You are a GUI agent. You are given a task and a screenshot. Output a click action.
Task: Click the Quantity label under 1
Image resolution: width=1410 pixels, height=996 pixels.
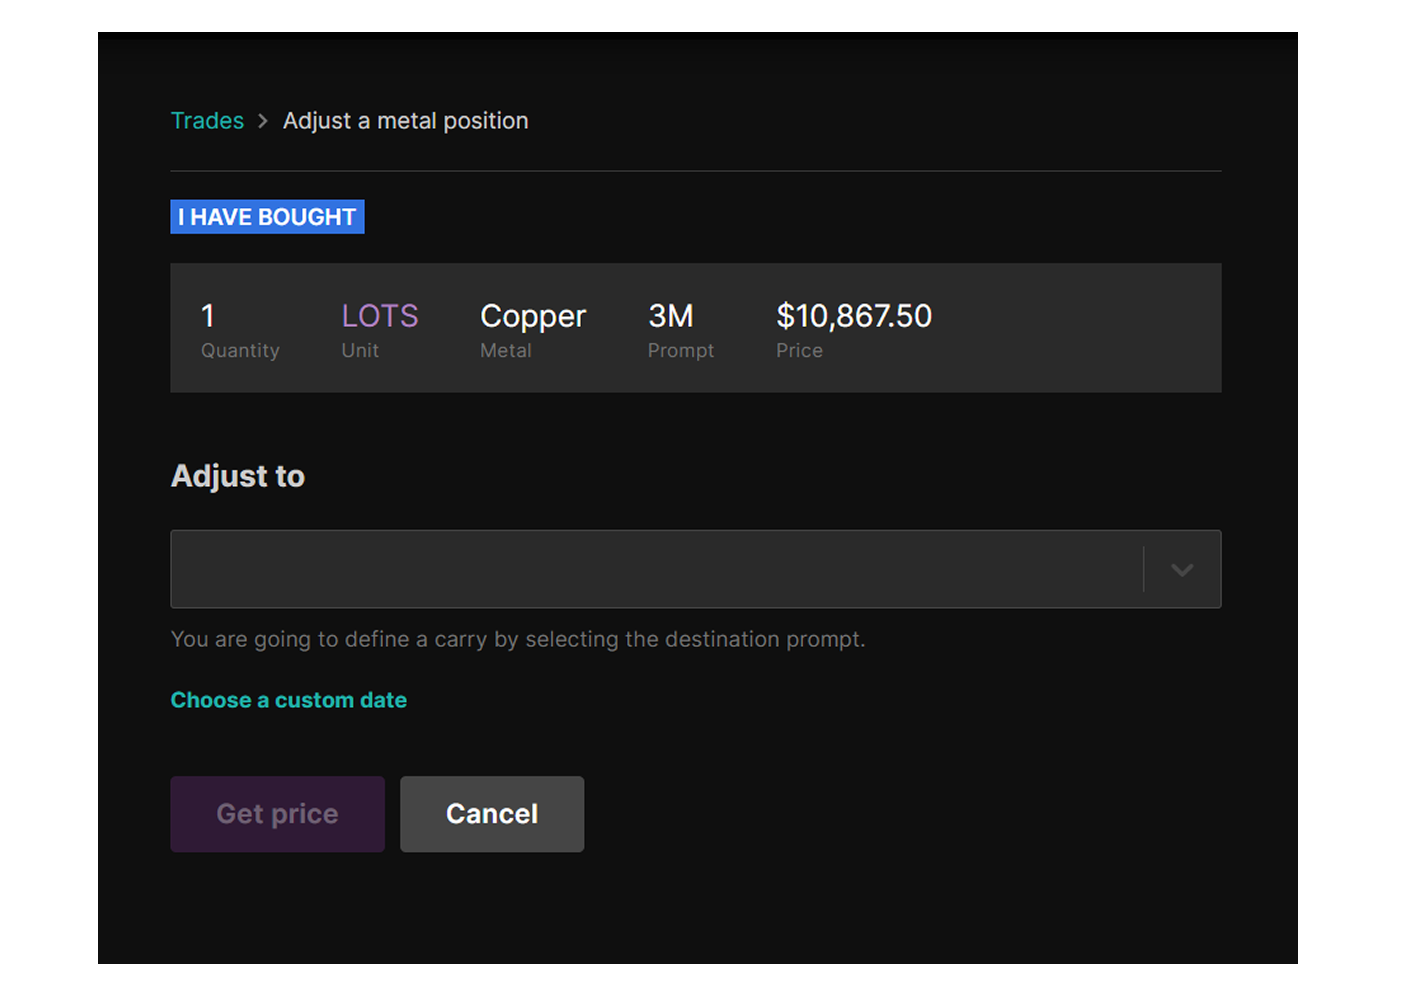240,351
